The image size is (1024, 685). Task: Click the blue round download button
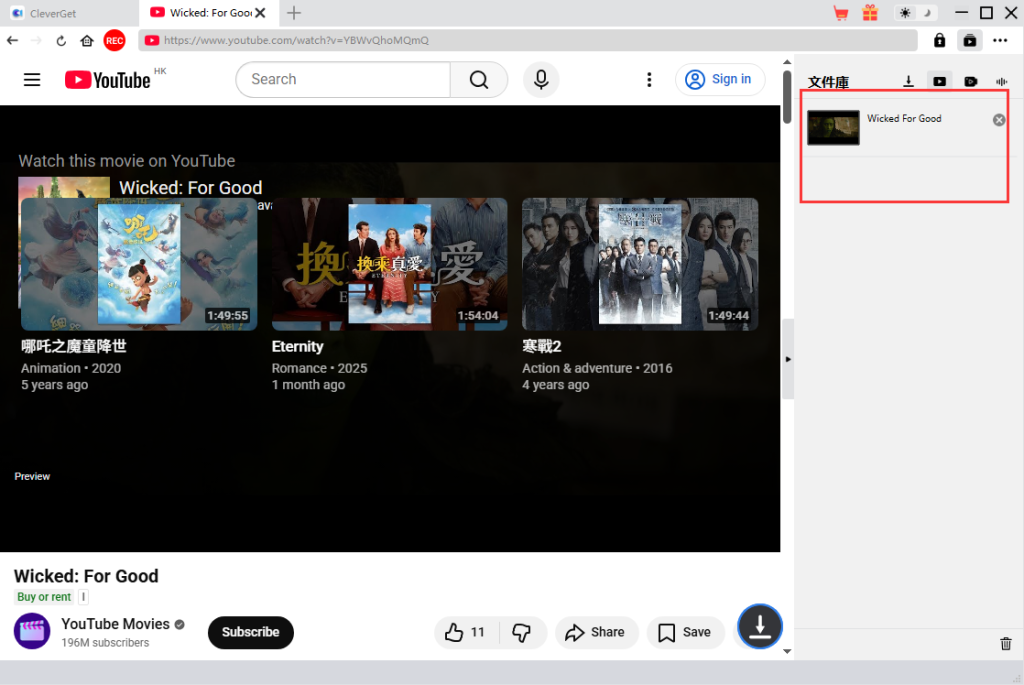tap(760, 626)
